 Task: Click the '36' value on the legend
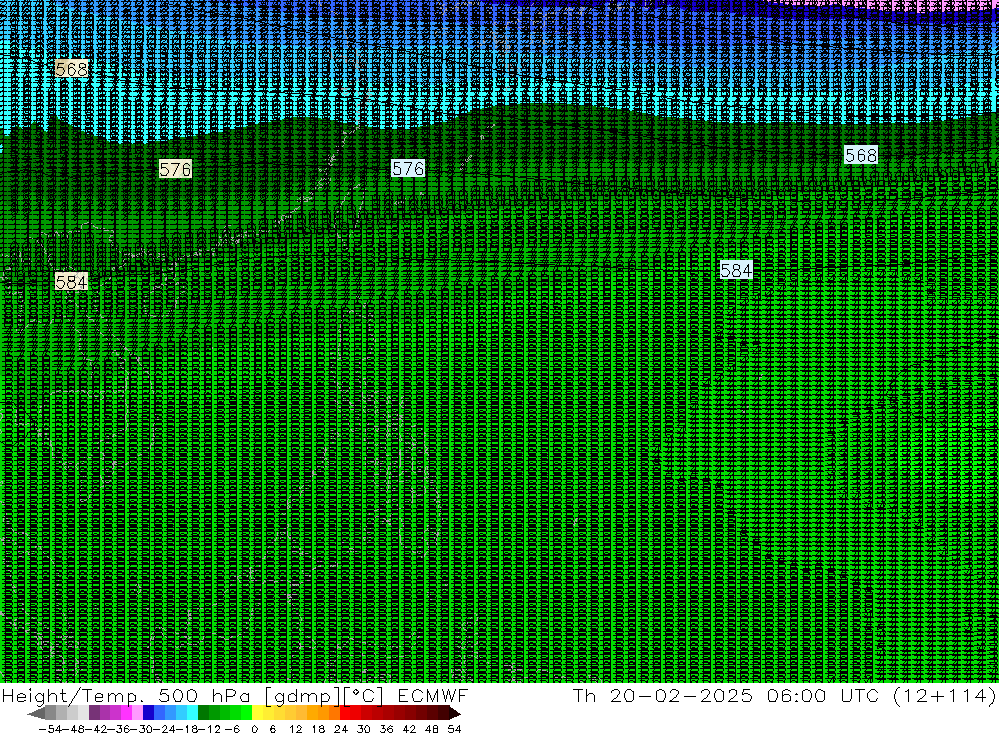pos(386,729)
